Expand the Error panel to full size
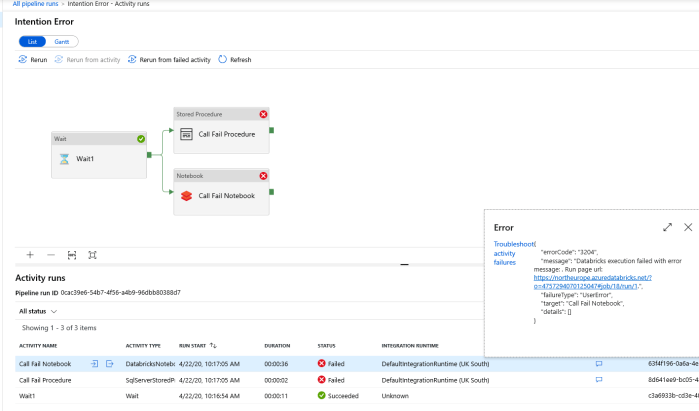 667,227
